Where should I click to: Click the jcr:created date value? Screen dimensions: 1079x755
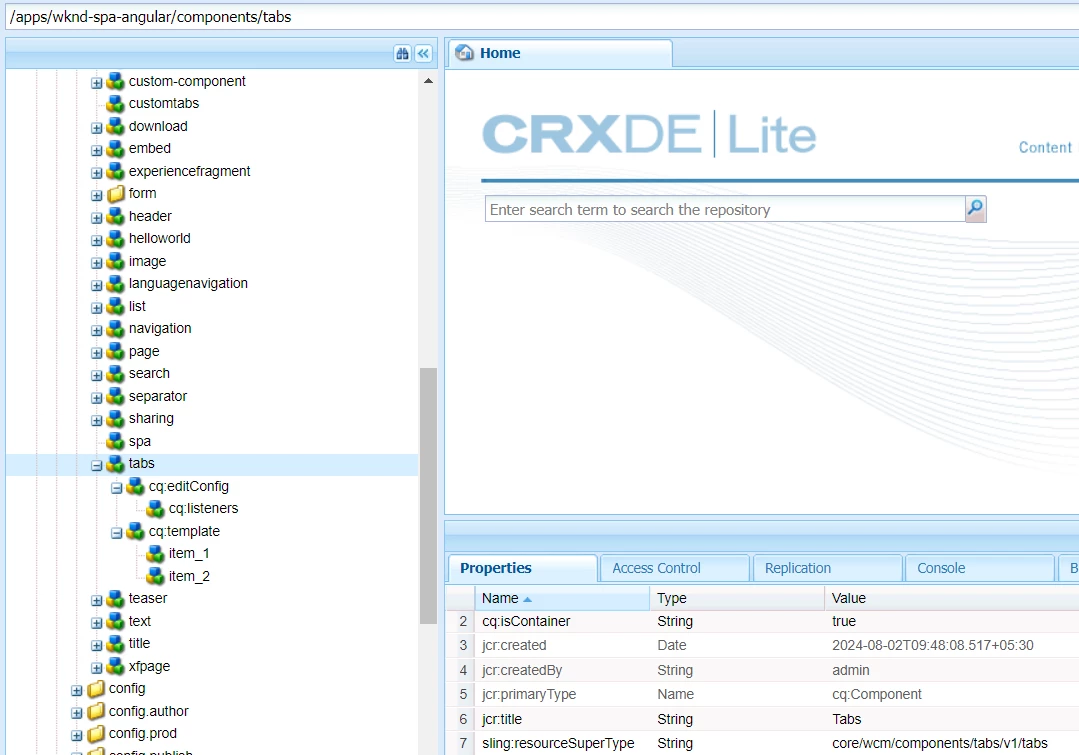[932, 646]
